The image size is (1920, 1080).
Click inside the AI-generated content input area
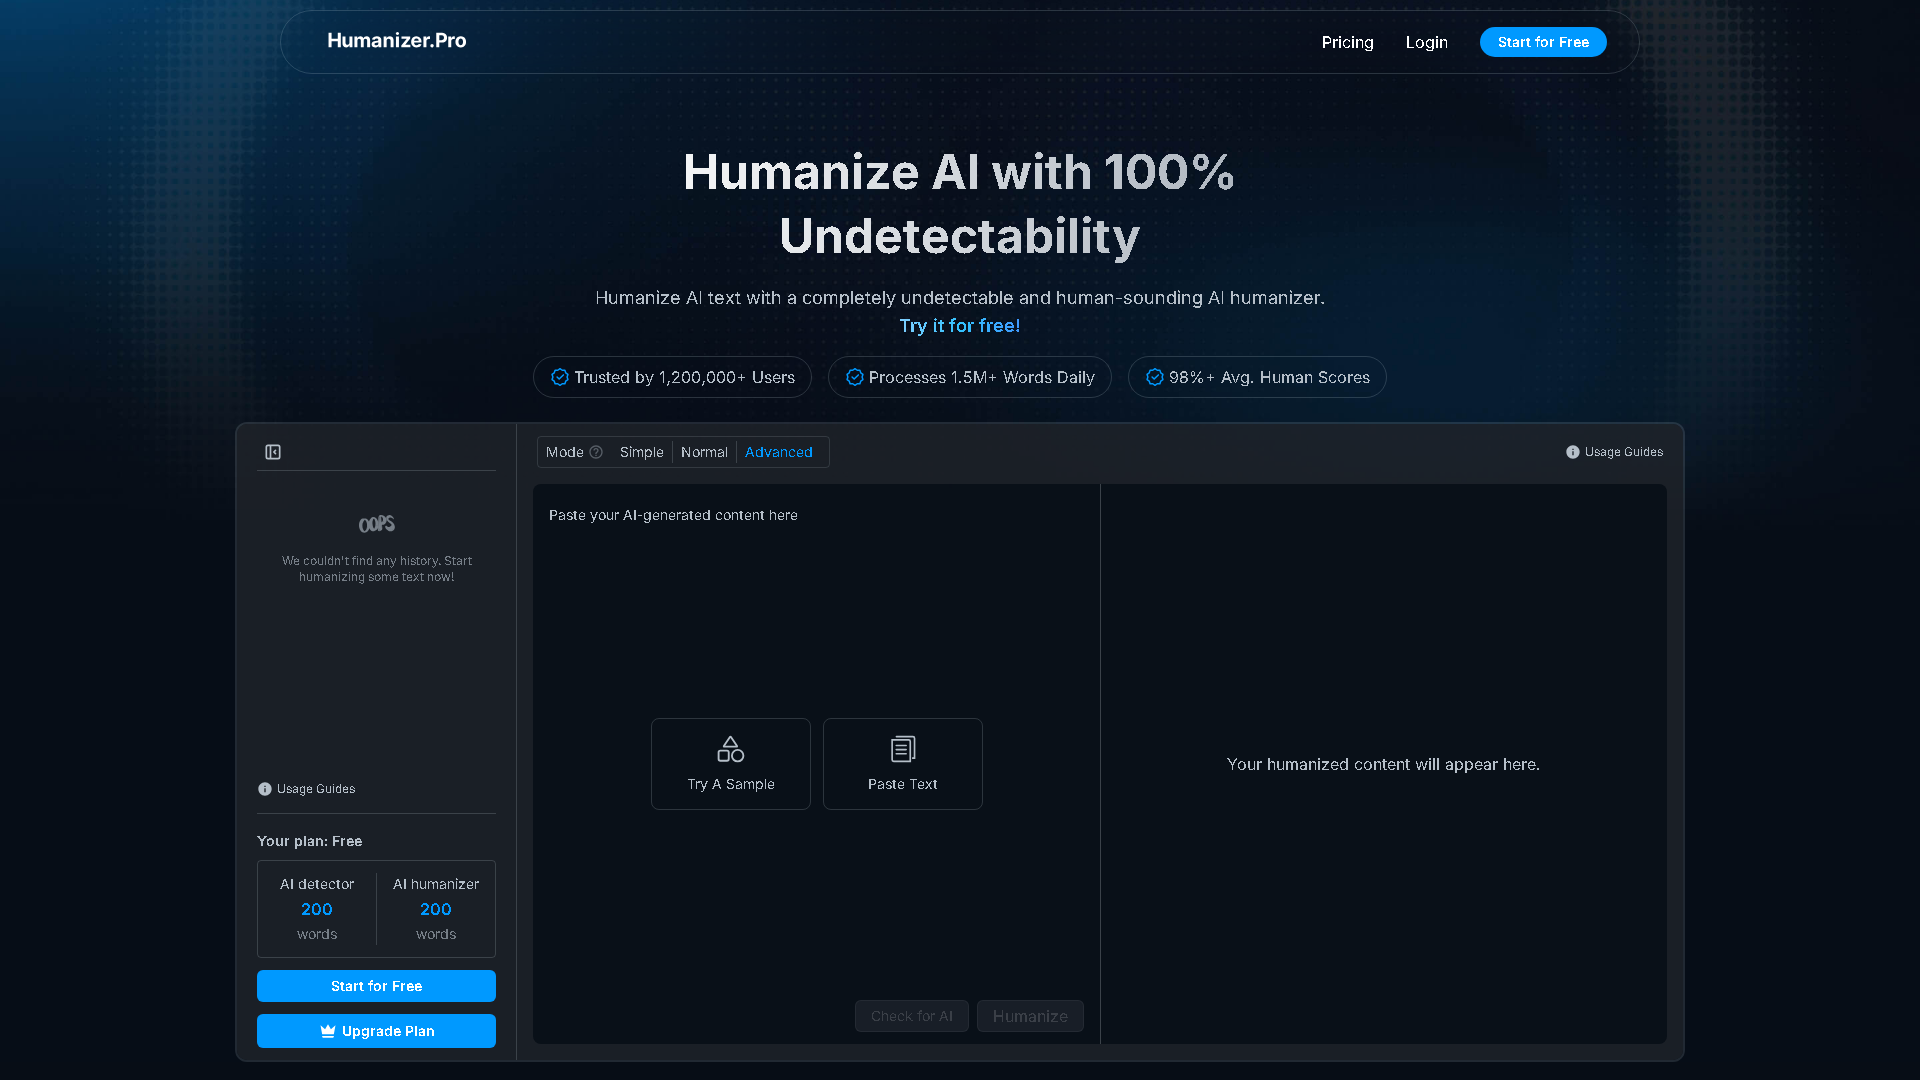pos(815,600)
